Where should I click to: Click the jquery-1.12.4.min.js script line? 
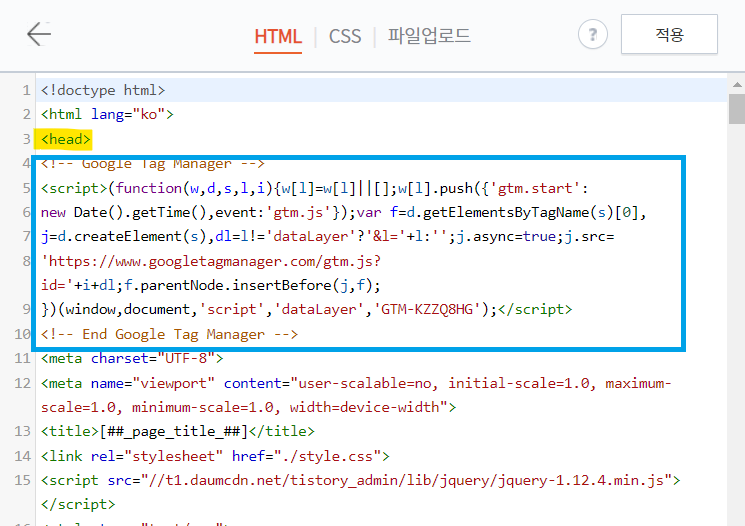coord(361,481)
